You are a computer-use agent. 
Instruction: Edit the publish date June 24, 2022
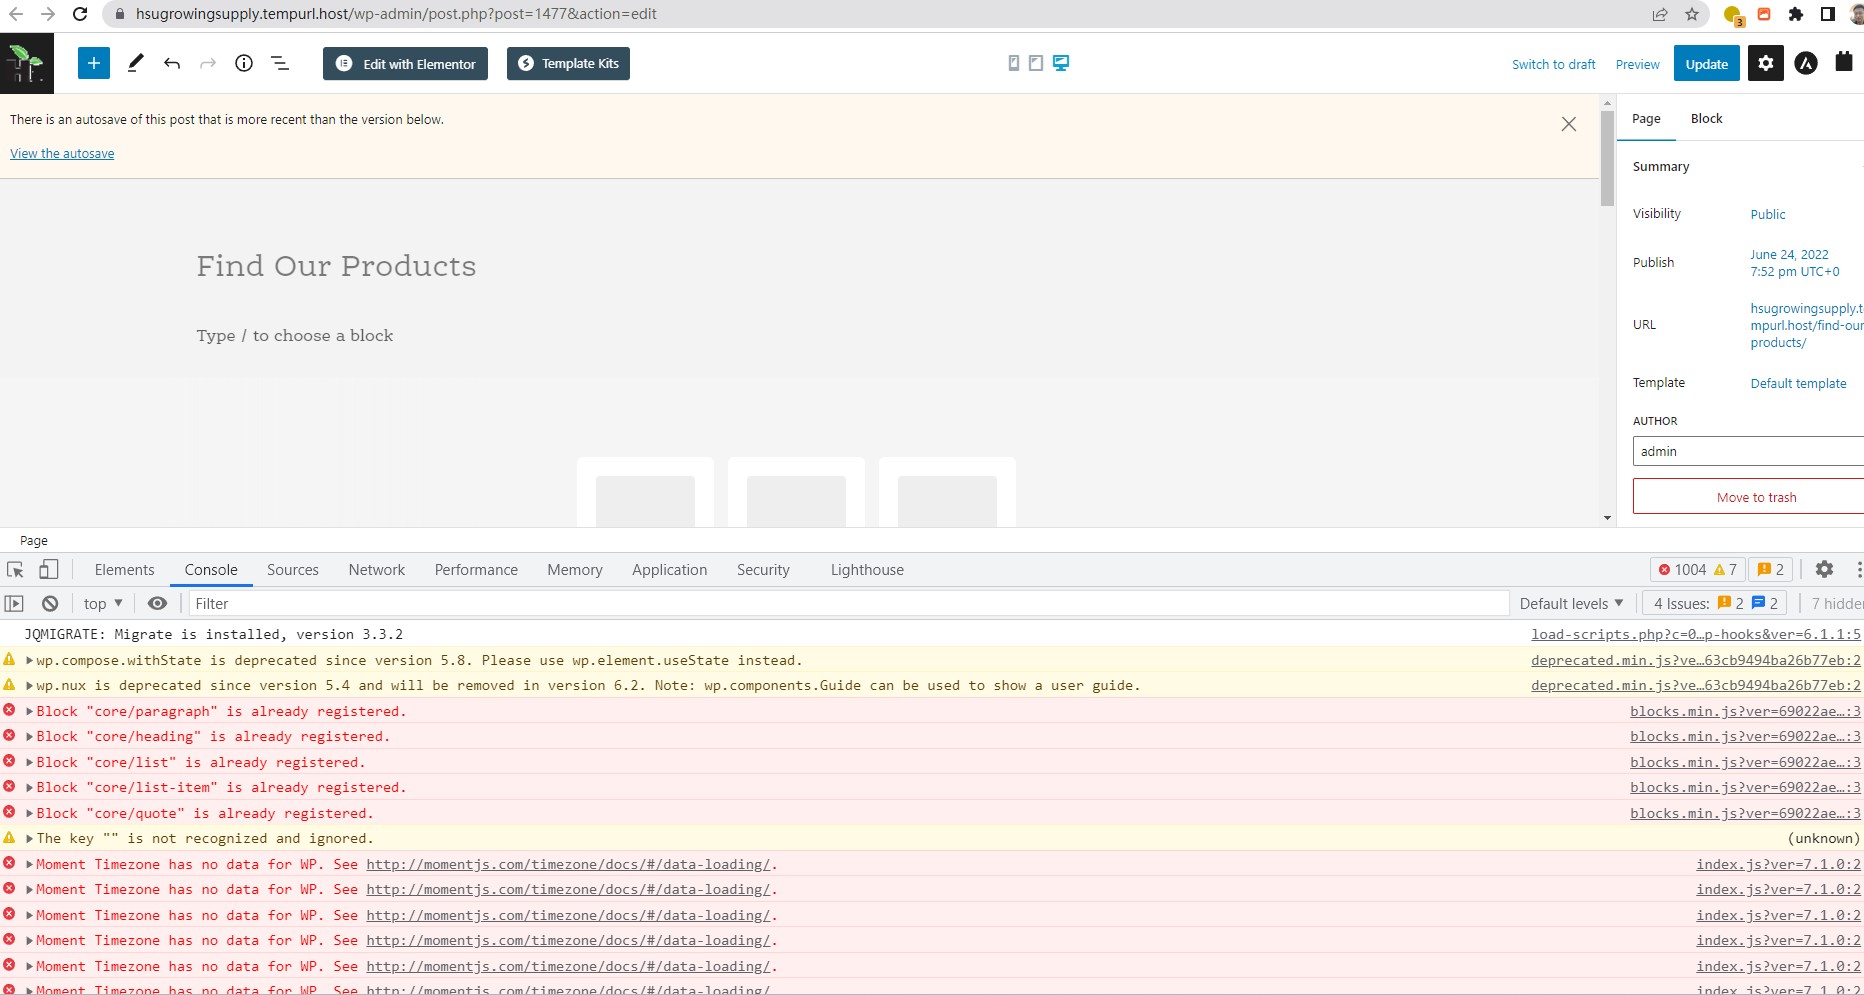1794,263
